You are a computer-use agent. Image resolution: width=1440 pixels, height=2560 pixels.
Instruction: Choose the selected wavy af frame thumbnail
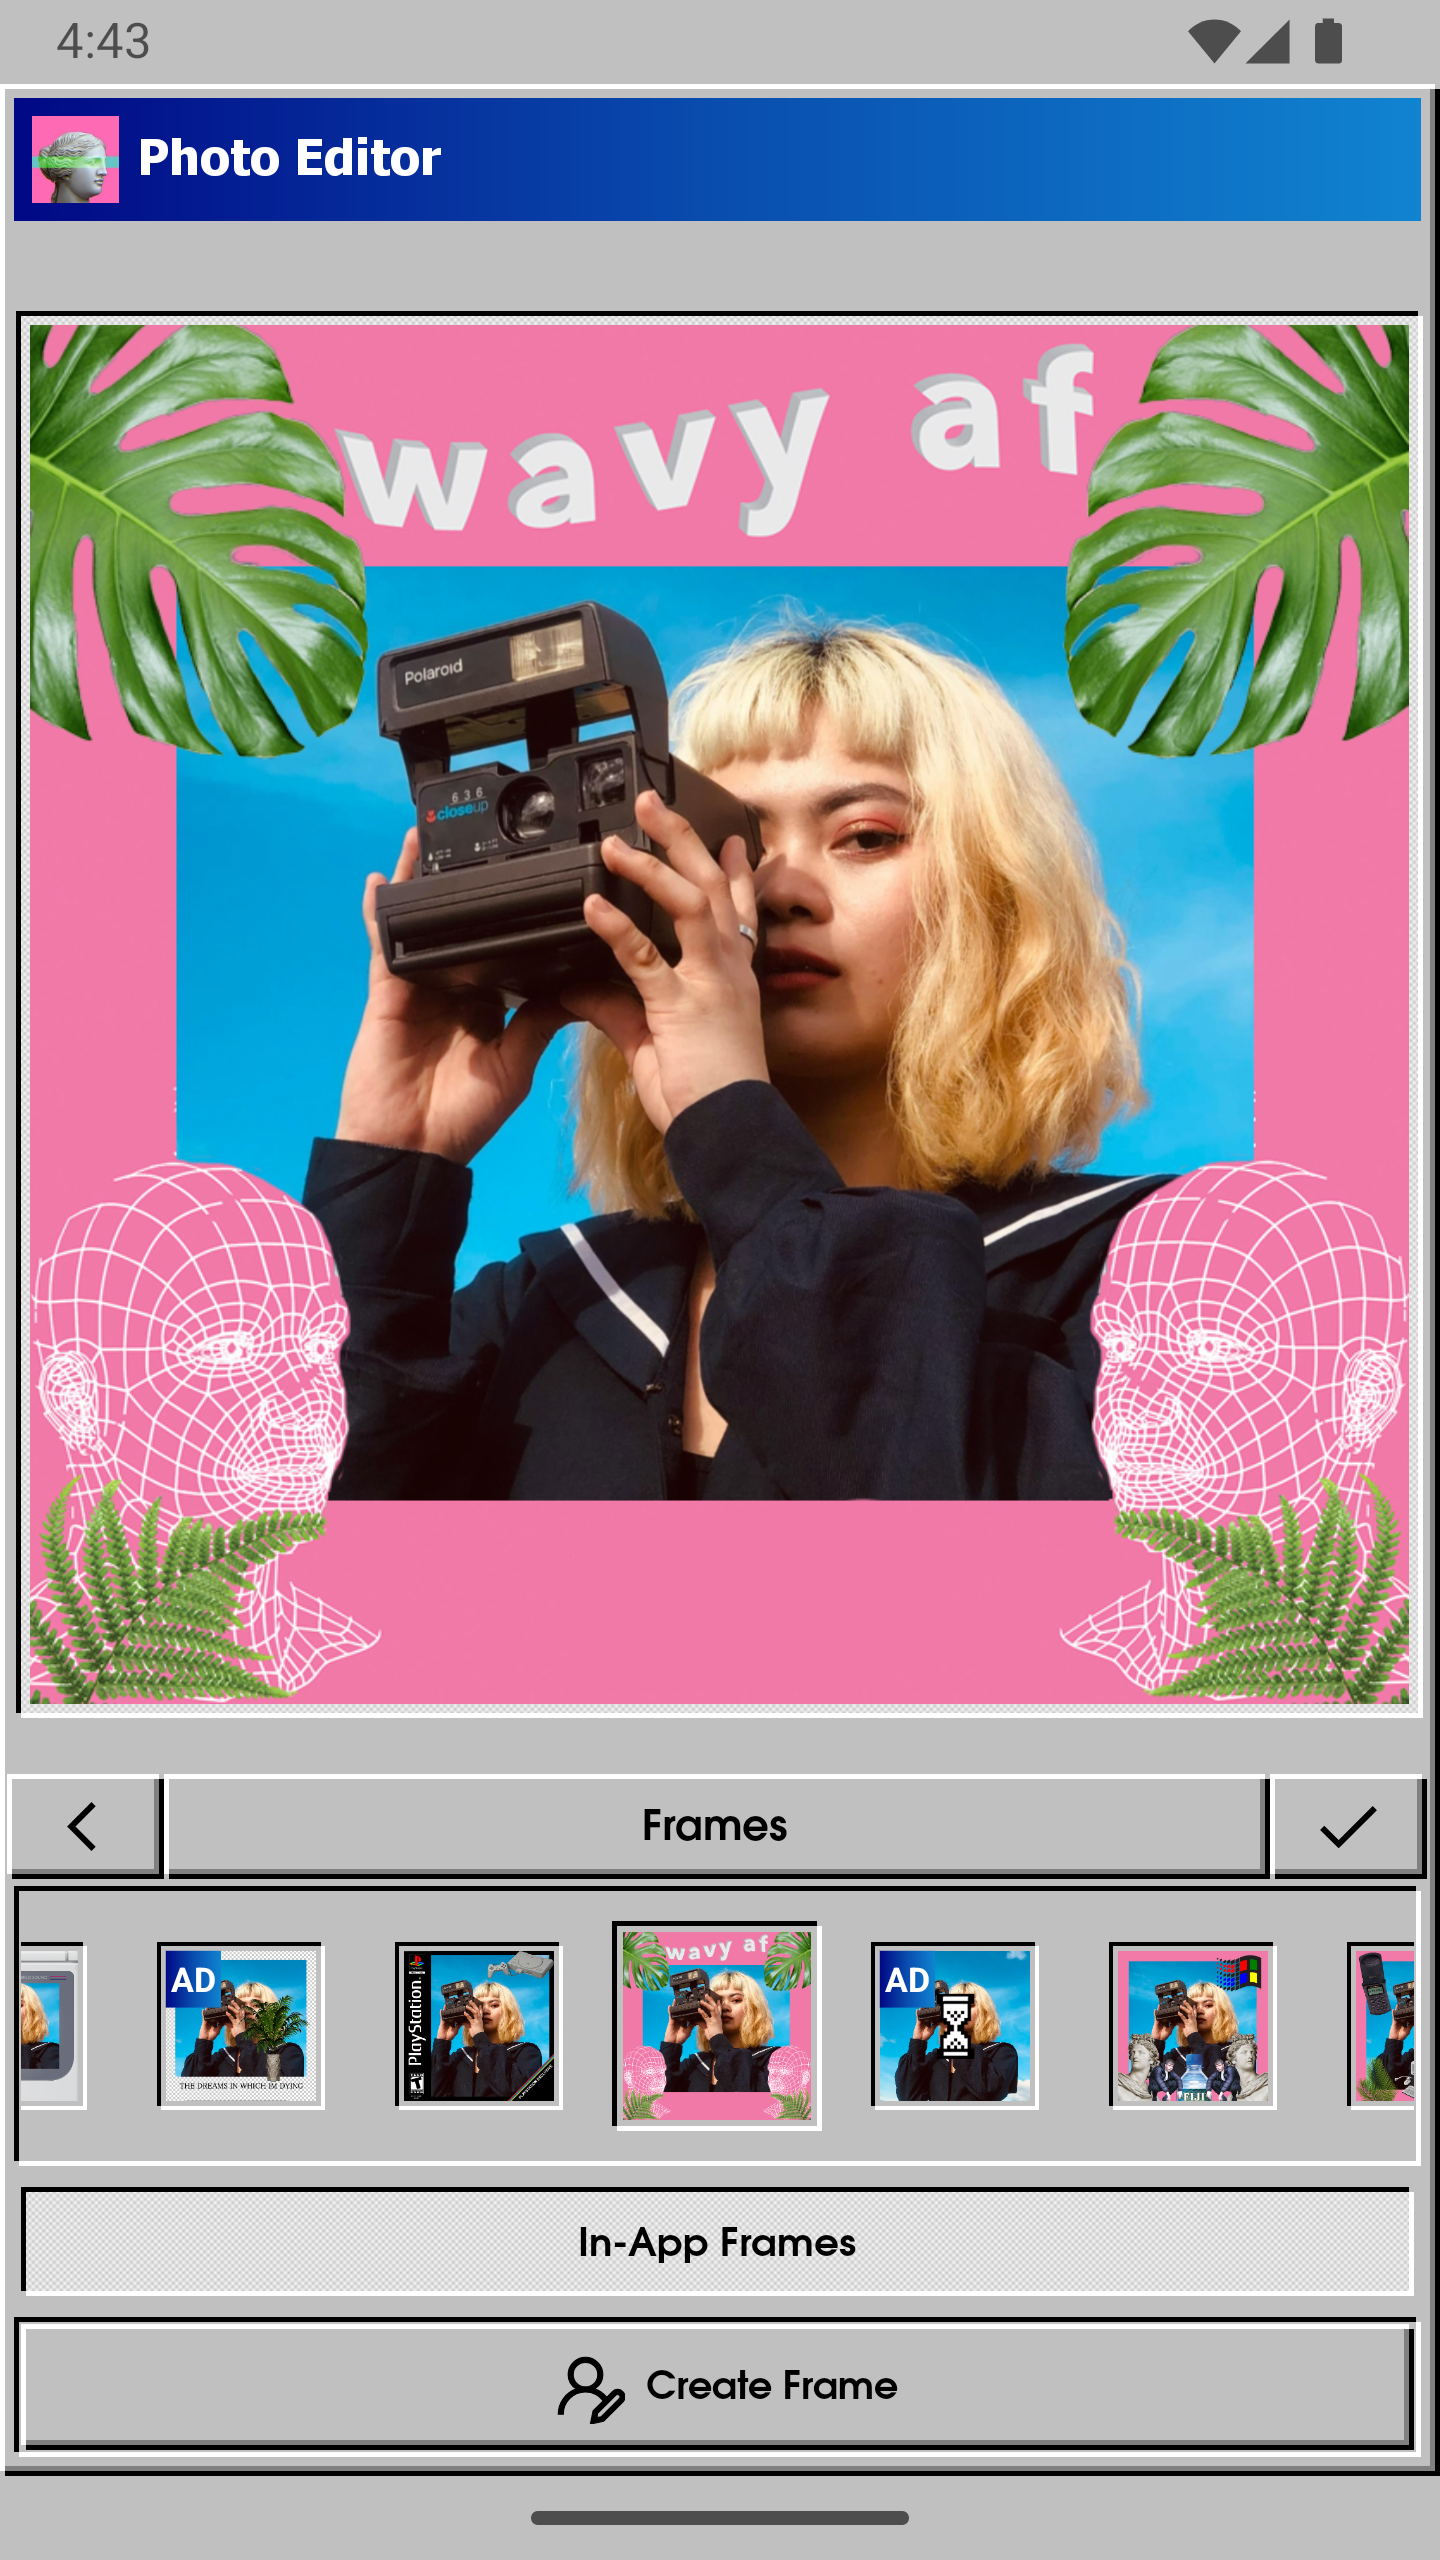coord(717,2026)
